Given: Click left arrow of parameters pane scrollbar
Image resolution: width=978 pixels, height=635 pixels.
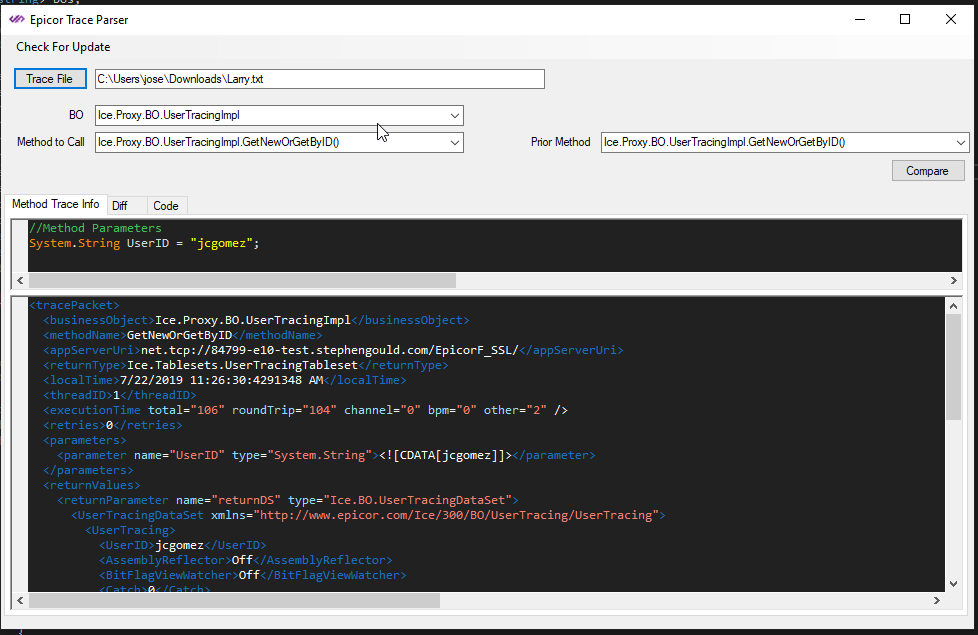Looking at the screenshot, I should click(x=20, y=281).
